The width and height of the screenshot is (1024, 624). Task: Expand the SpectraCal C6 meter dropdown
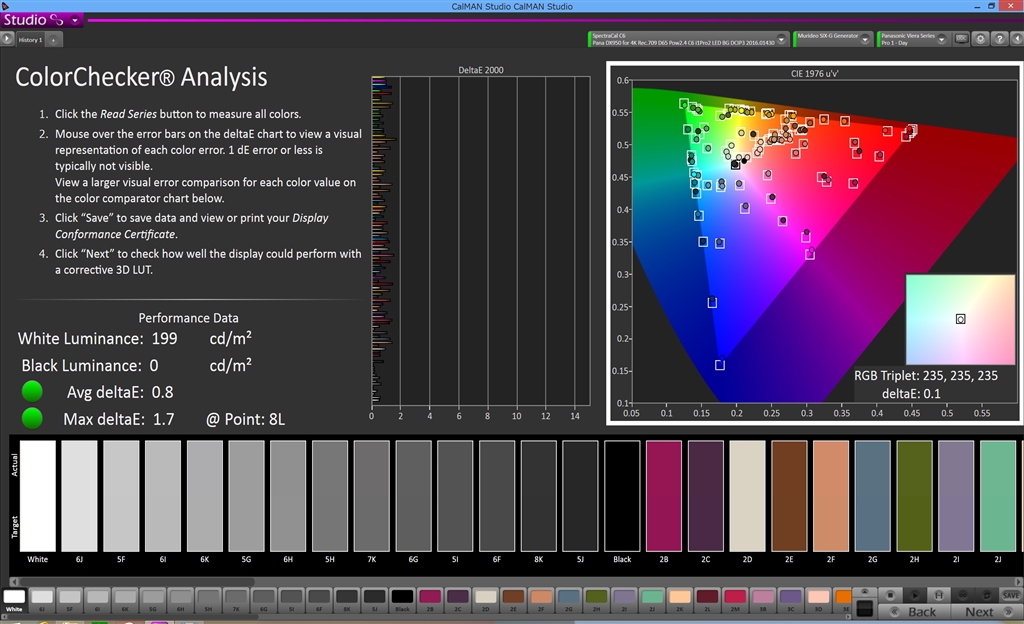click(x=782, y=39)
